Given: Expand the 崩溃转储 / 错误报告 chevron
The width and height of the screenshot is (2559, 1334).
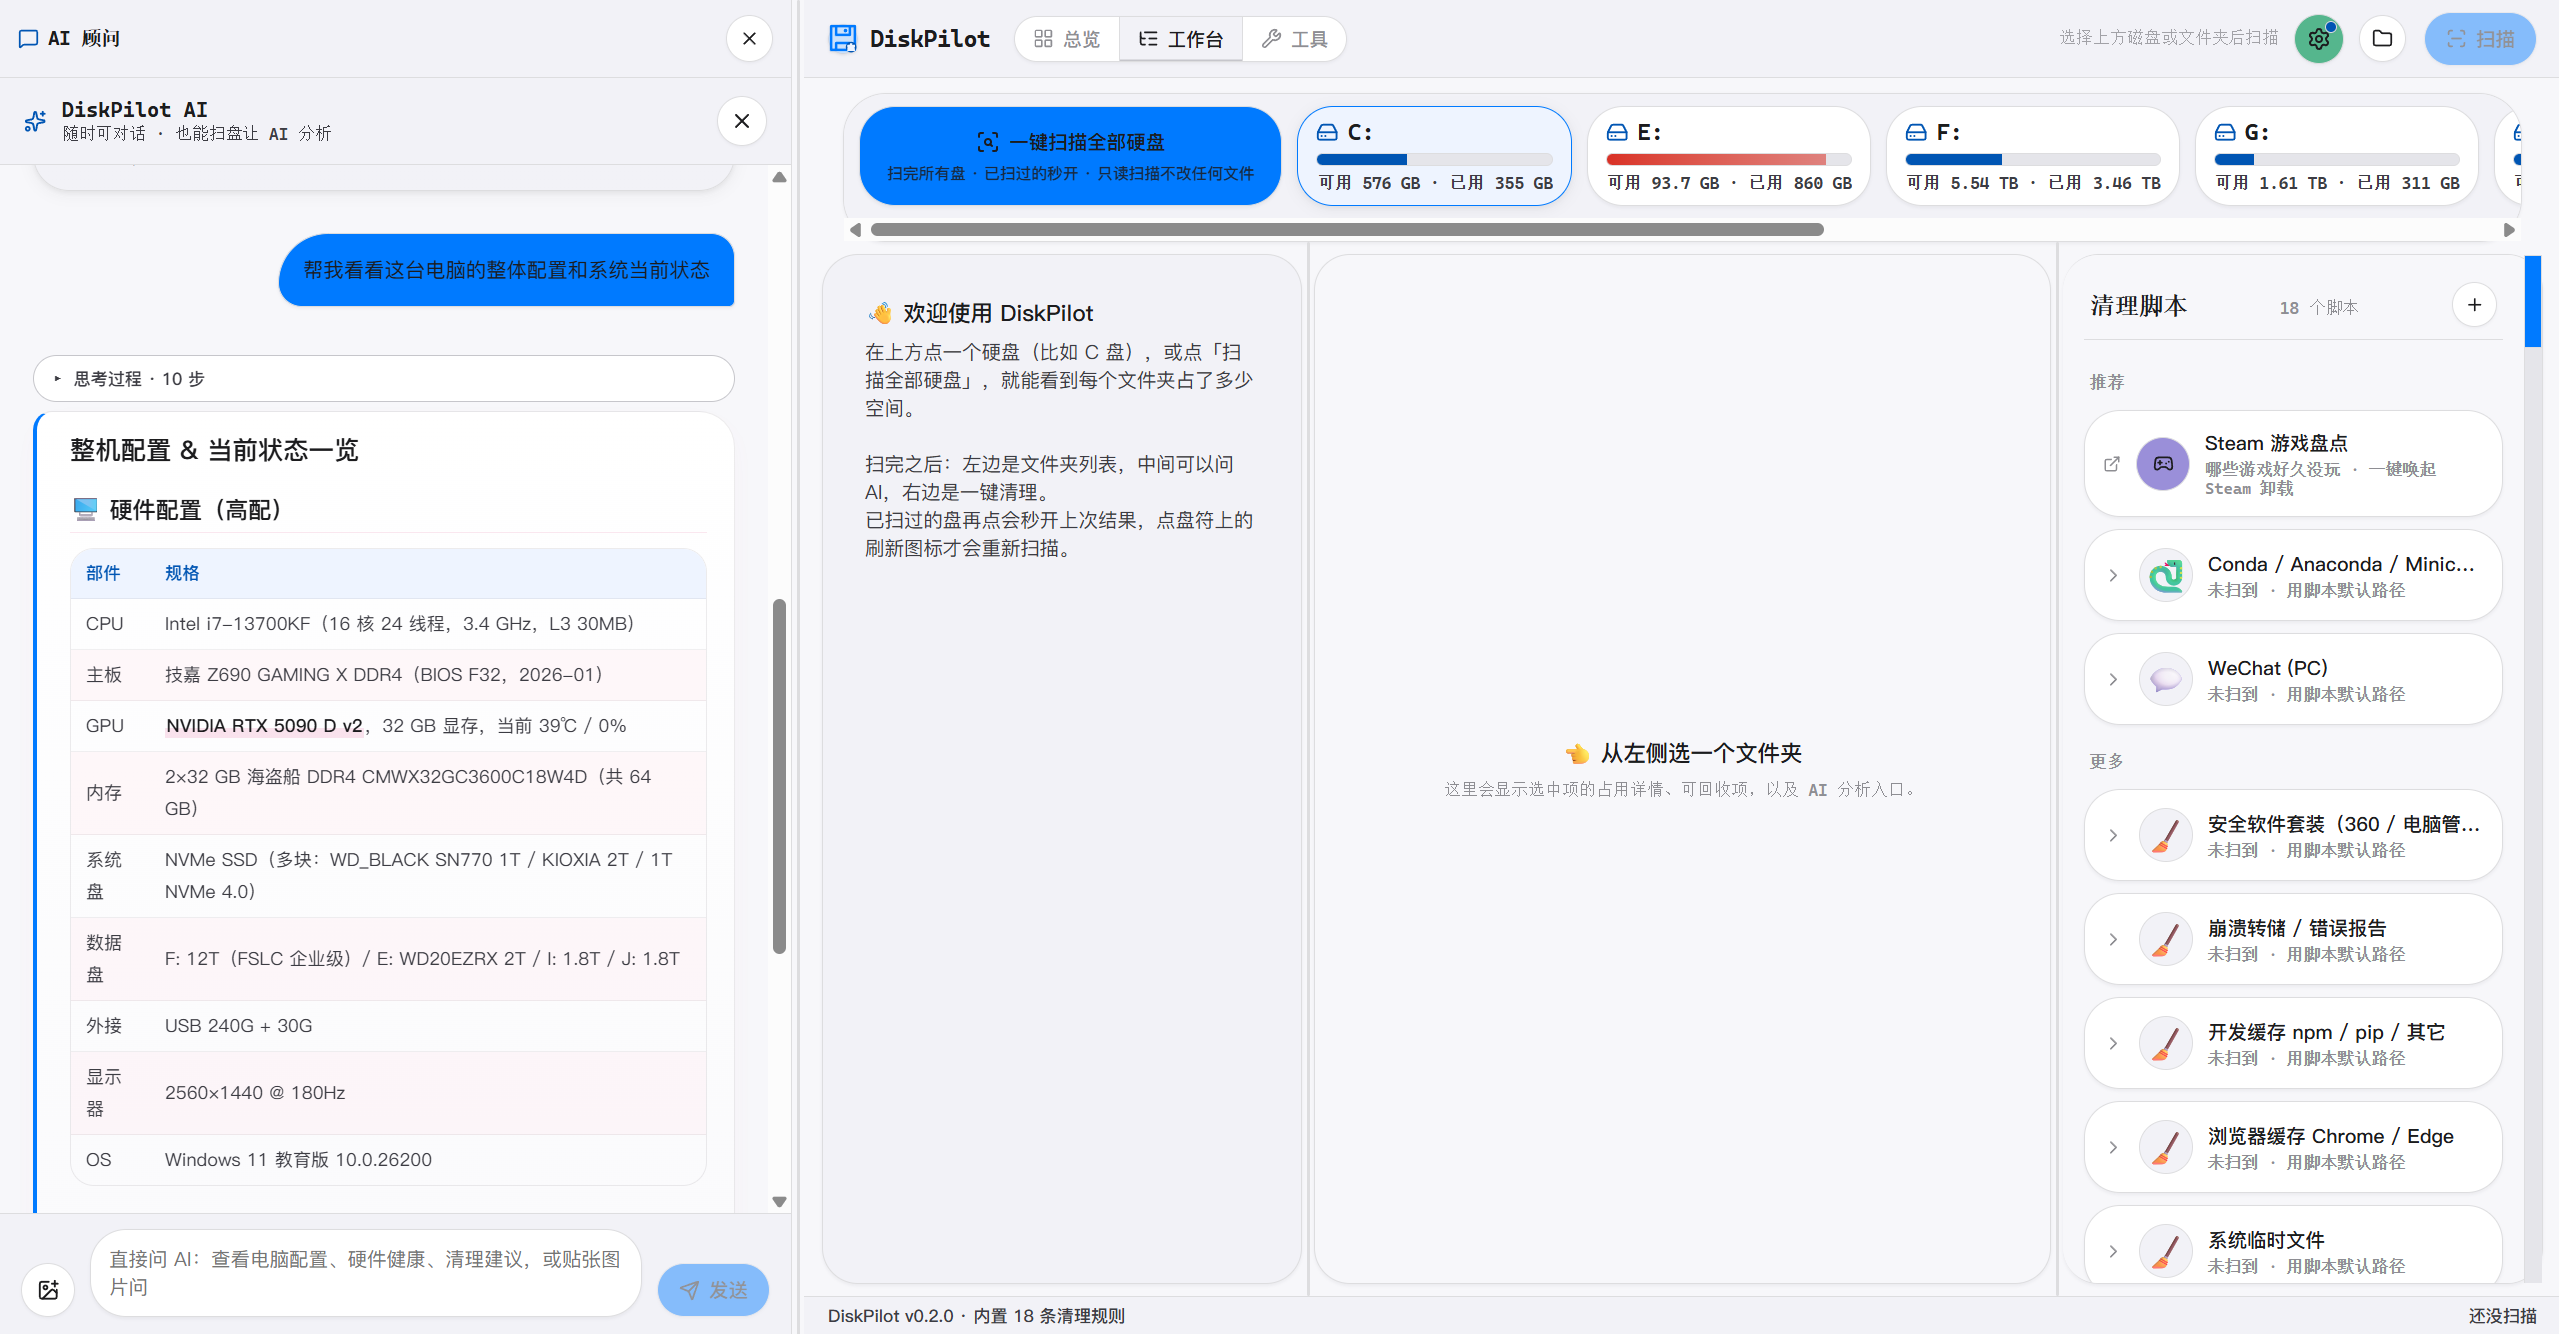Looking at the screenshot, I should [2113, 940].
